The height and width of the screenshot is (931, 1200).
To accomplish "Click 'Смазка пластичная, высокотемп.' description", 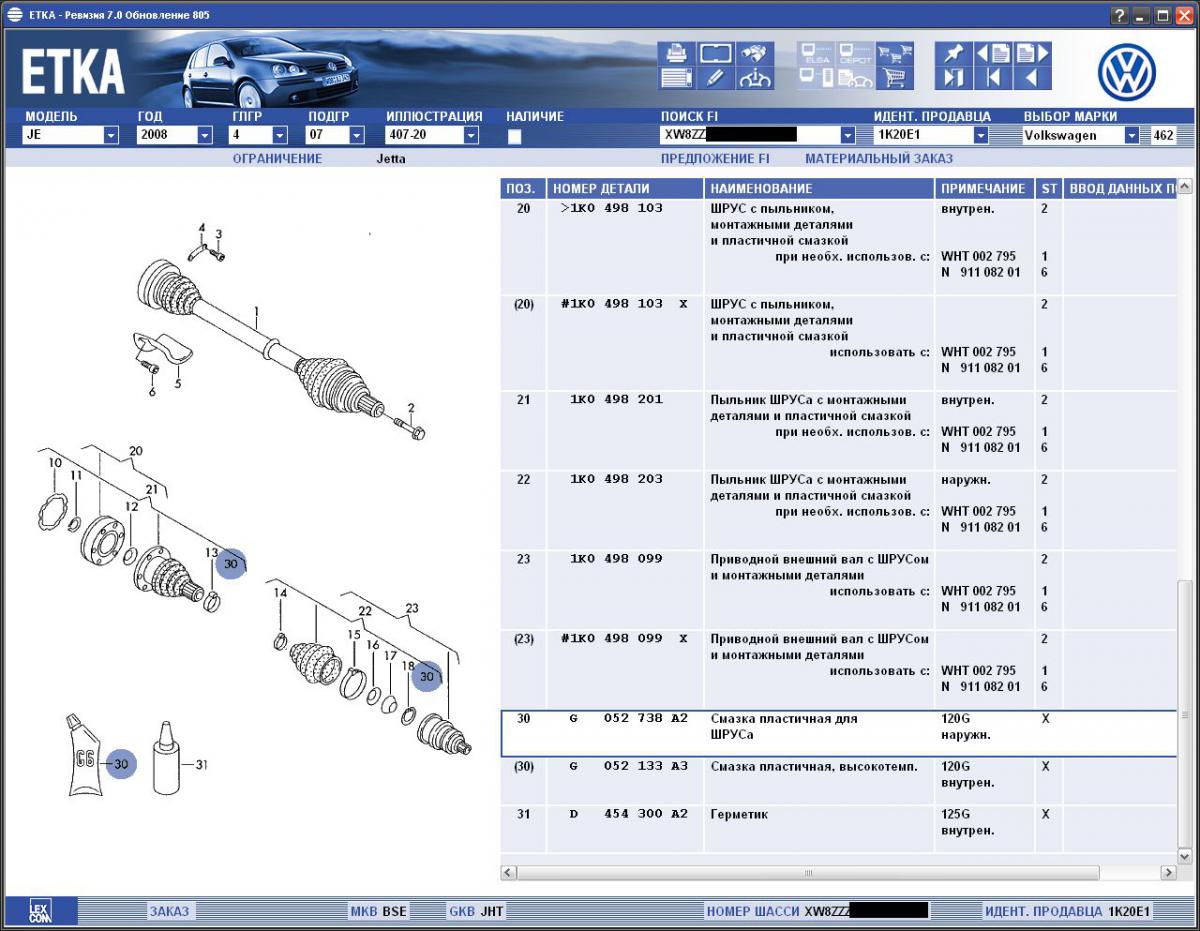I will 814,766.
